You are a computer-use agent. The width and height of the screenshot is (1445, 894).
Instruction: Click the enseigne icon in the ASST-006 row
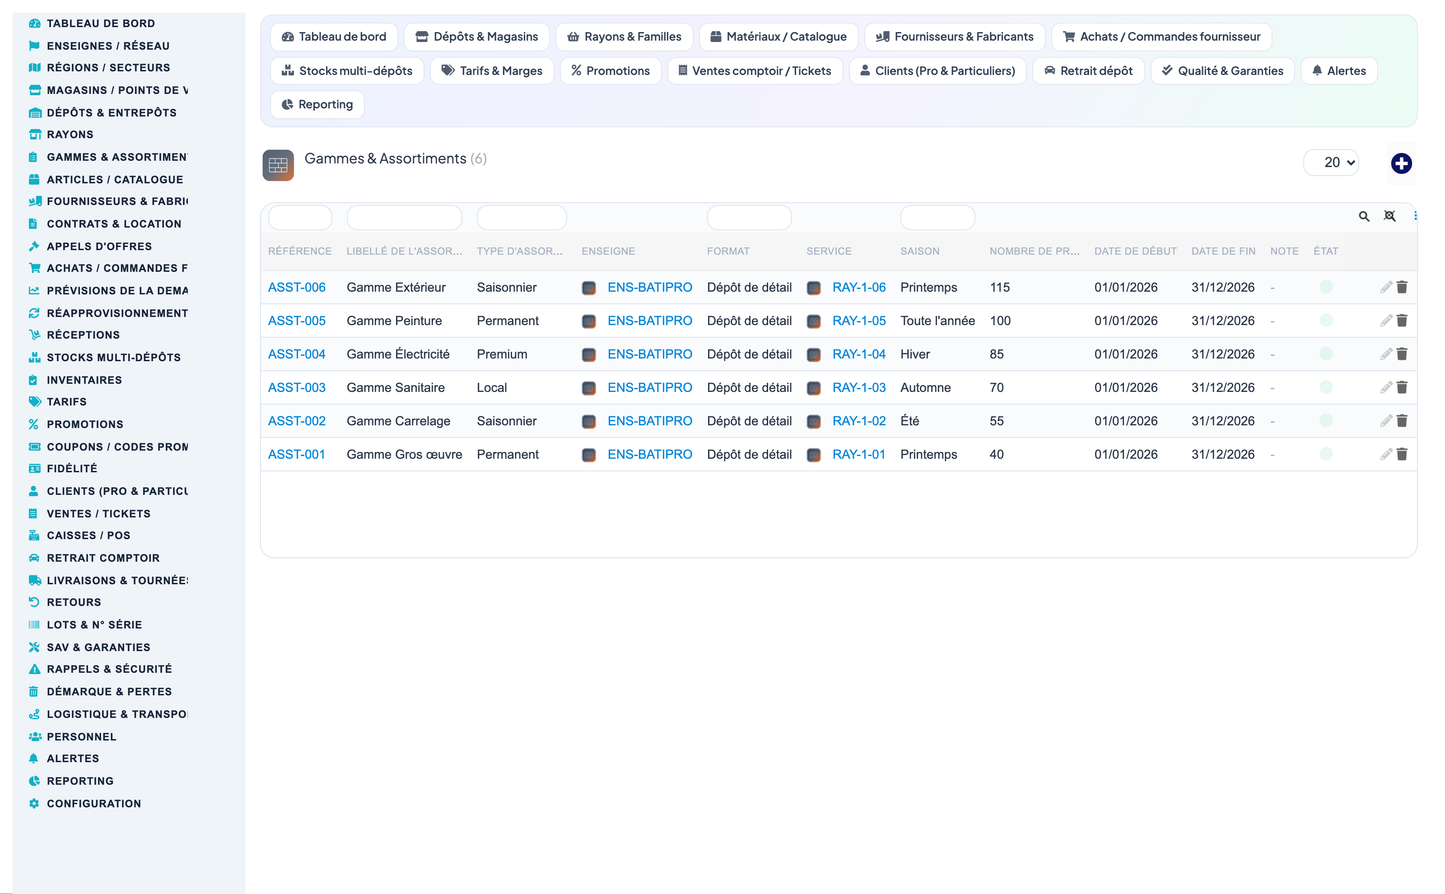pos(589,288)
